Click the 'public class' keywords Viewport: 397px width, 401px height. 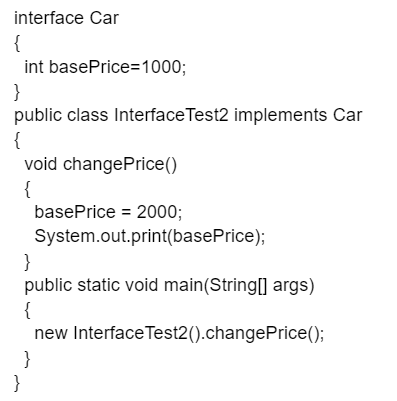tap(61, 116)
